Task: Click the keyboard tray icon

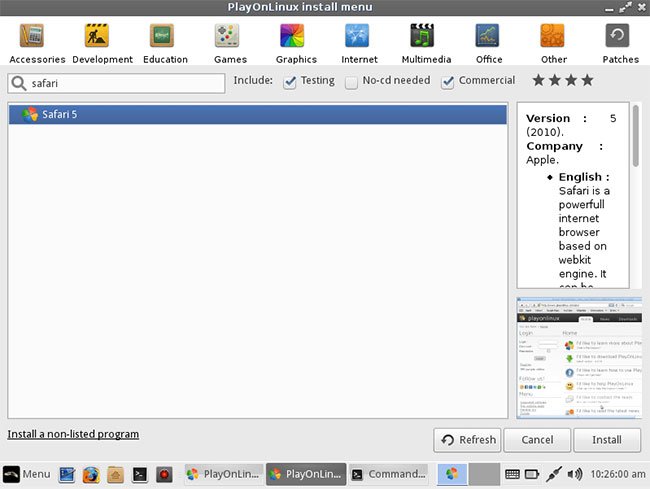Action: [x=512, y=474]
